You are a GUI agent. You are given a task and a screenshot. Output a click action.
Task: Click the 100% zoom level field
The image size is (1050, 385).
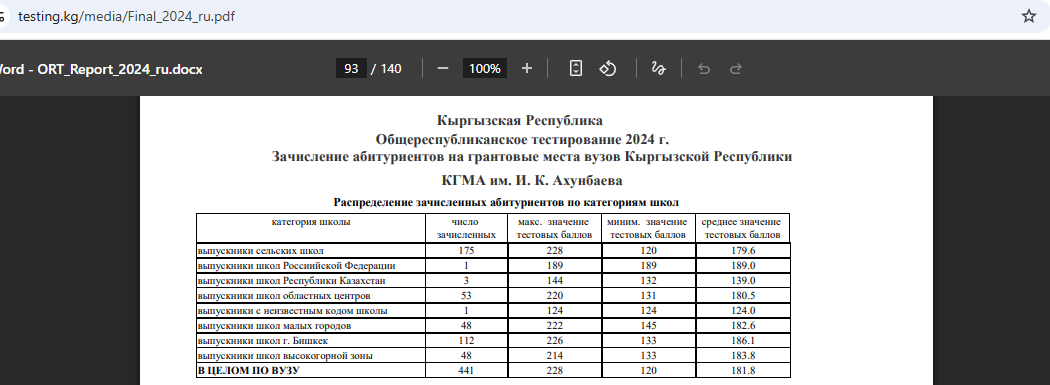coord(485,68)
